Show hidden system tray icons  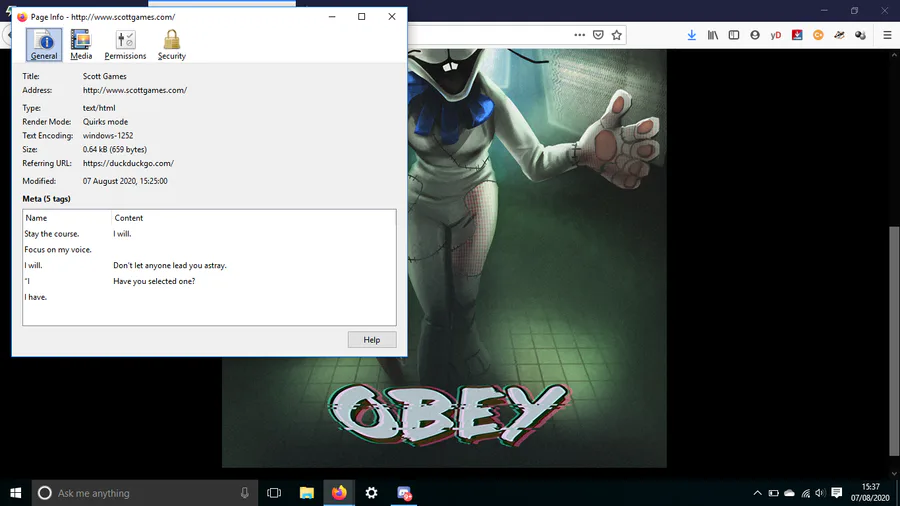pos(758,493)
